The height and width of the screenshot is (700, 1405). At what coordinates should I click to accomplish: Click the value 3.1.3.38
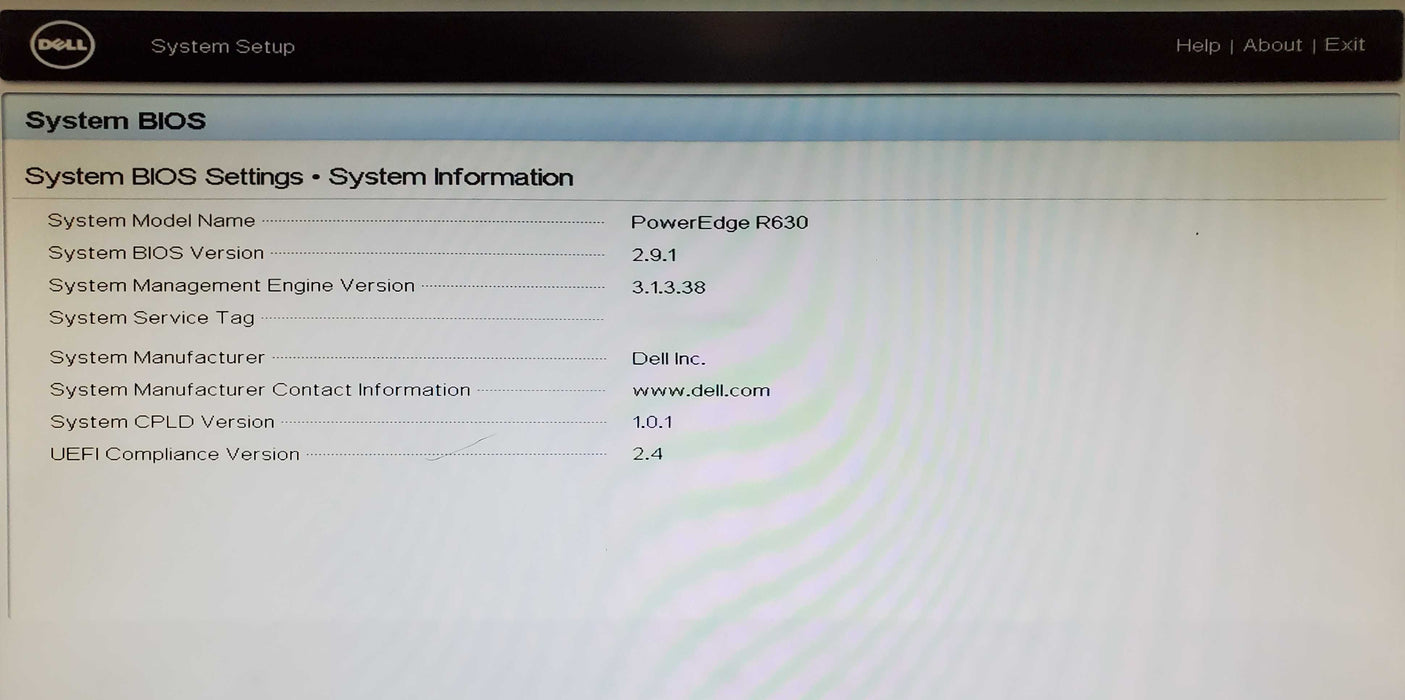click(668, 287)
